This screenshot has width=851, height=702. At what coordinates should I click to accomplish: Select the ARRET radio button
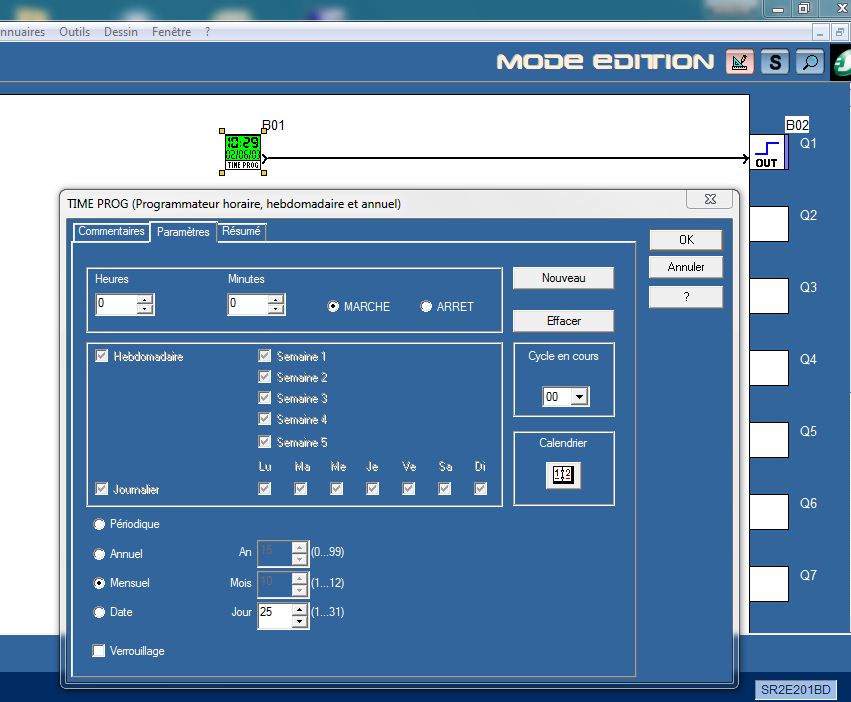427,307
